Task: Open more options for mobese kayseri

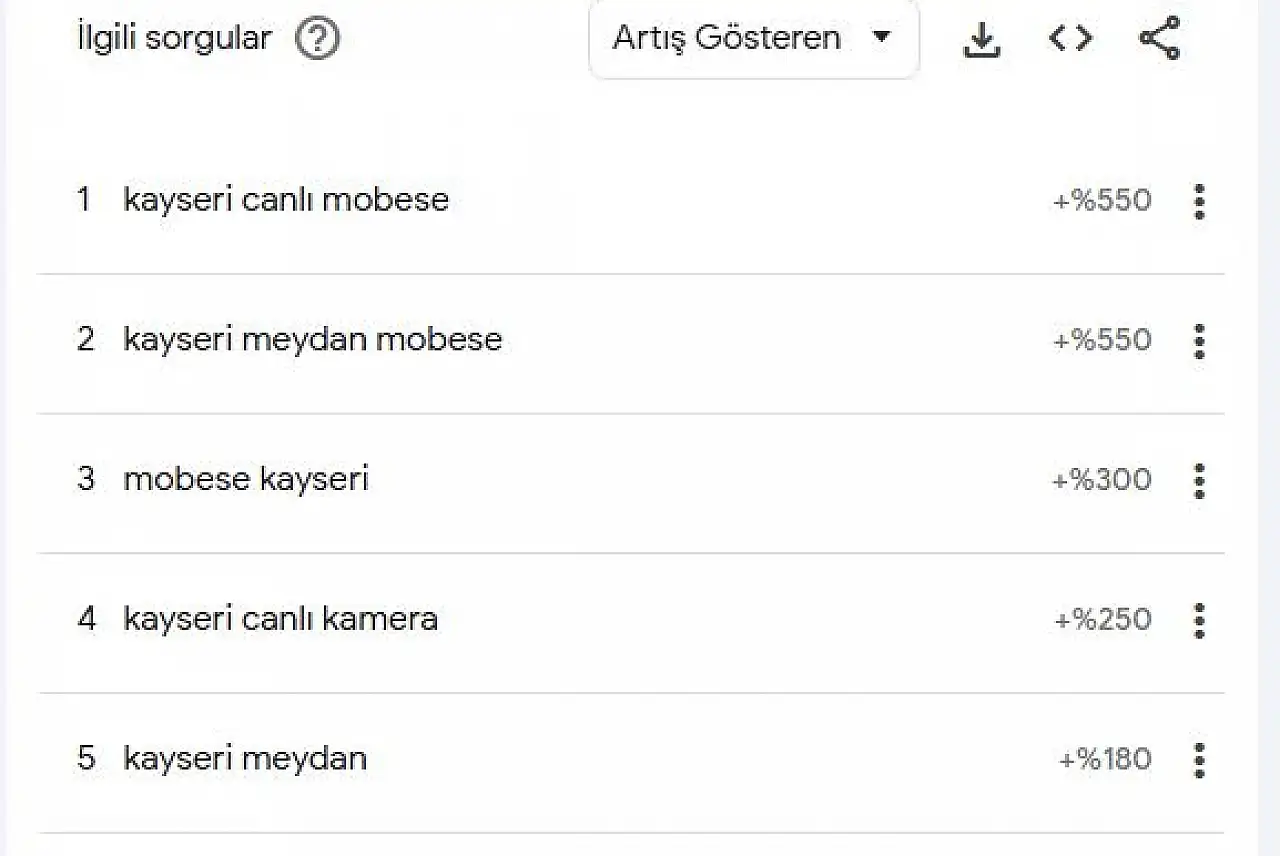Action: 1200,481
